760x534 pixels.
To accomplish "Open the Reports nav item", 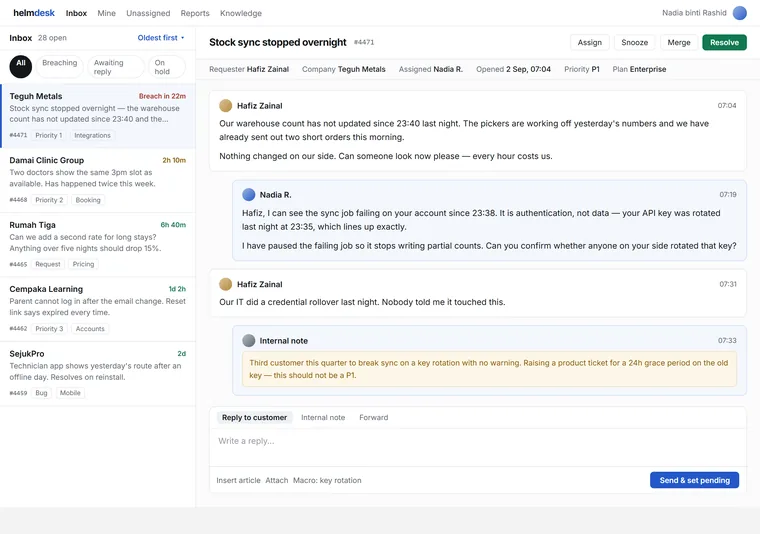I will tap(195, 13).
